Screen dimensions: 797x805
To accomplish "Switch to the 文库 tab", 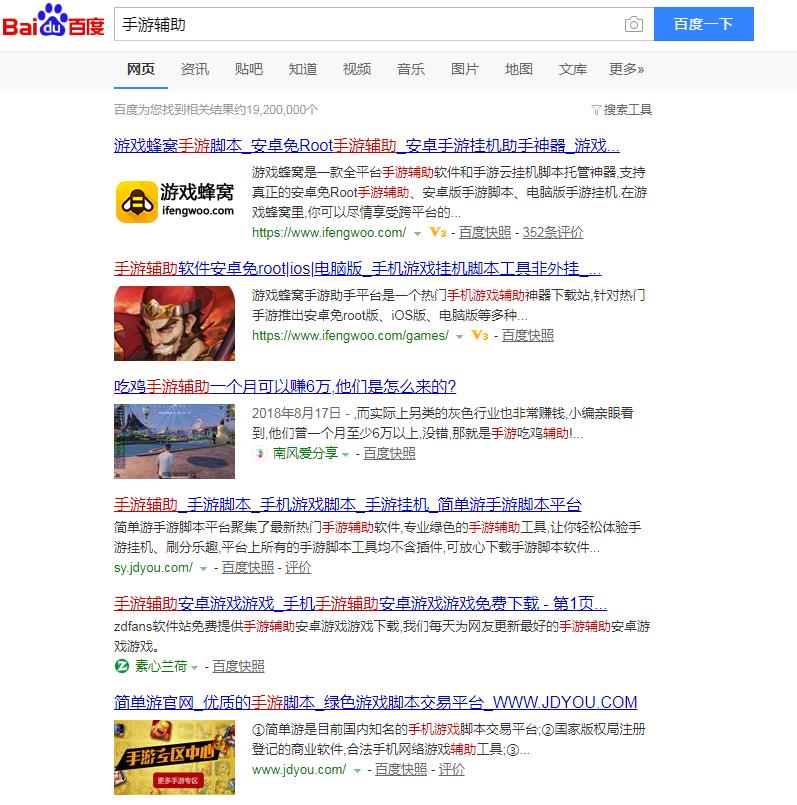I will coord(573,69).
